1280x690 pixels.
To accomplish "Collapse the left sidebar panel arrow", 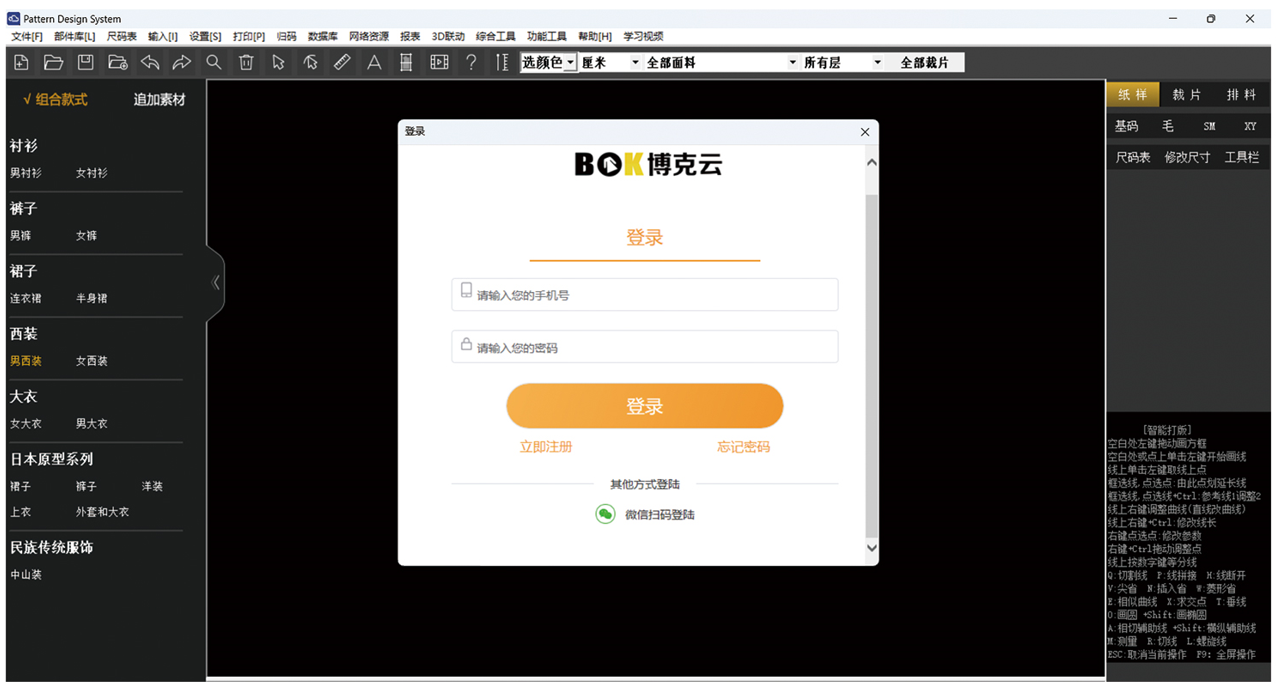I will pos(216,283).
